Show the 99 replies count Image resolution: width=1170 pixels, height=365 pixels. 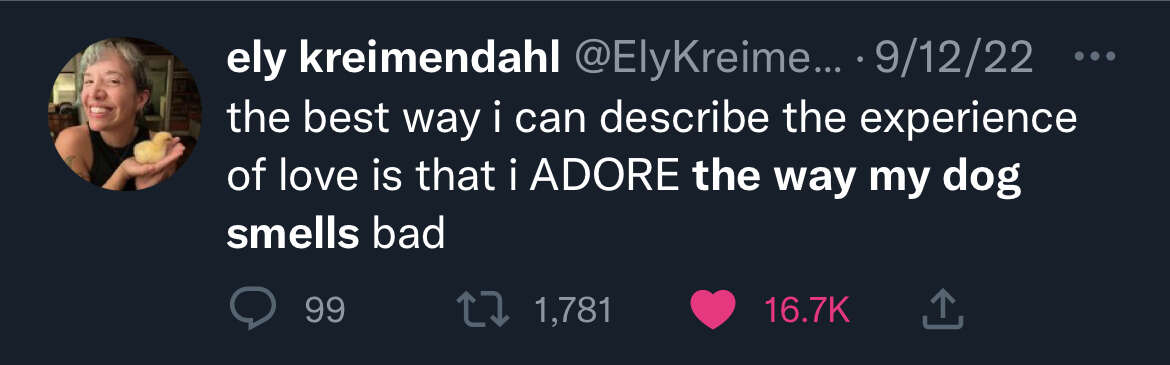pyautogui.click(x=325, y=310)
